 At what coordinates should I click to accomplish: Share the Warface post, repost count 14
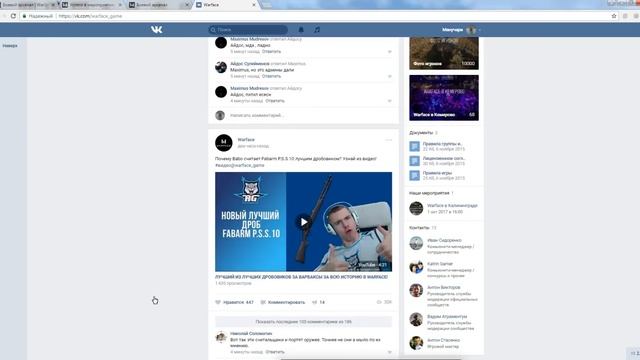click(x=318, y=302)
